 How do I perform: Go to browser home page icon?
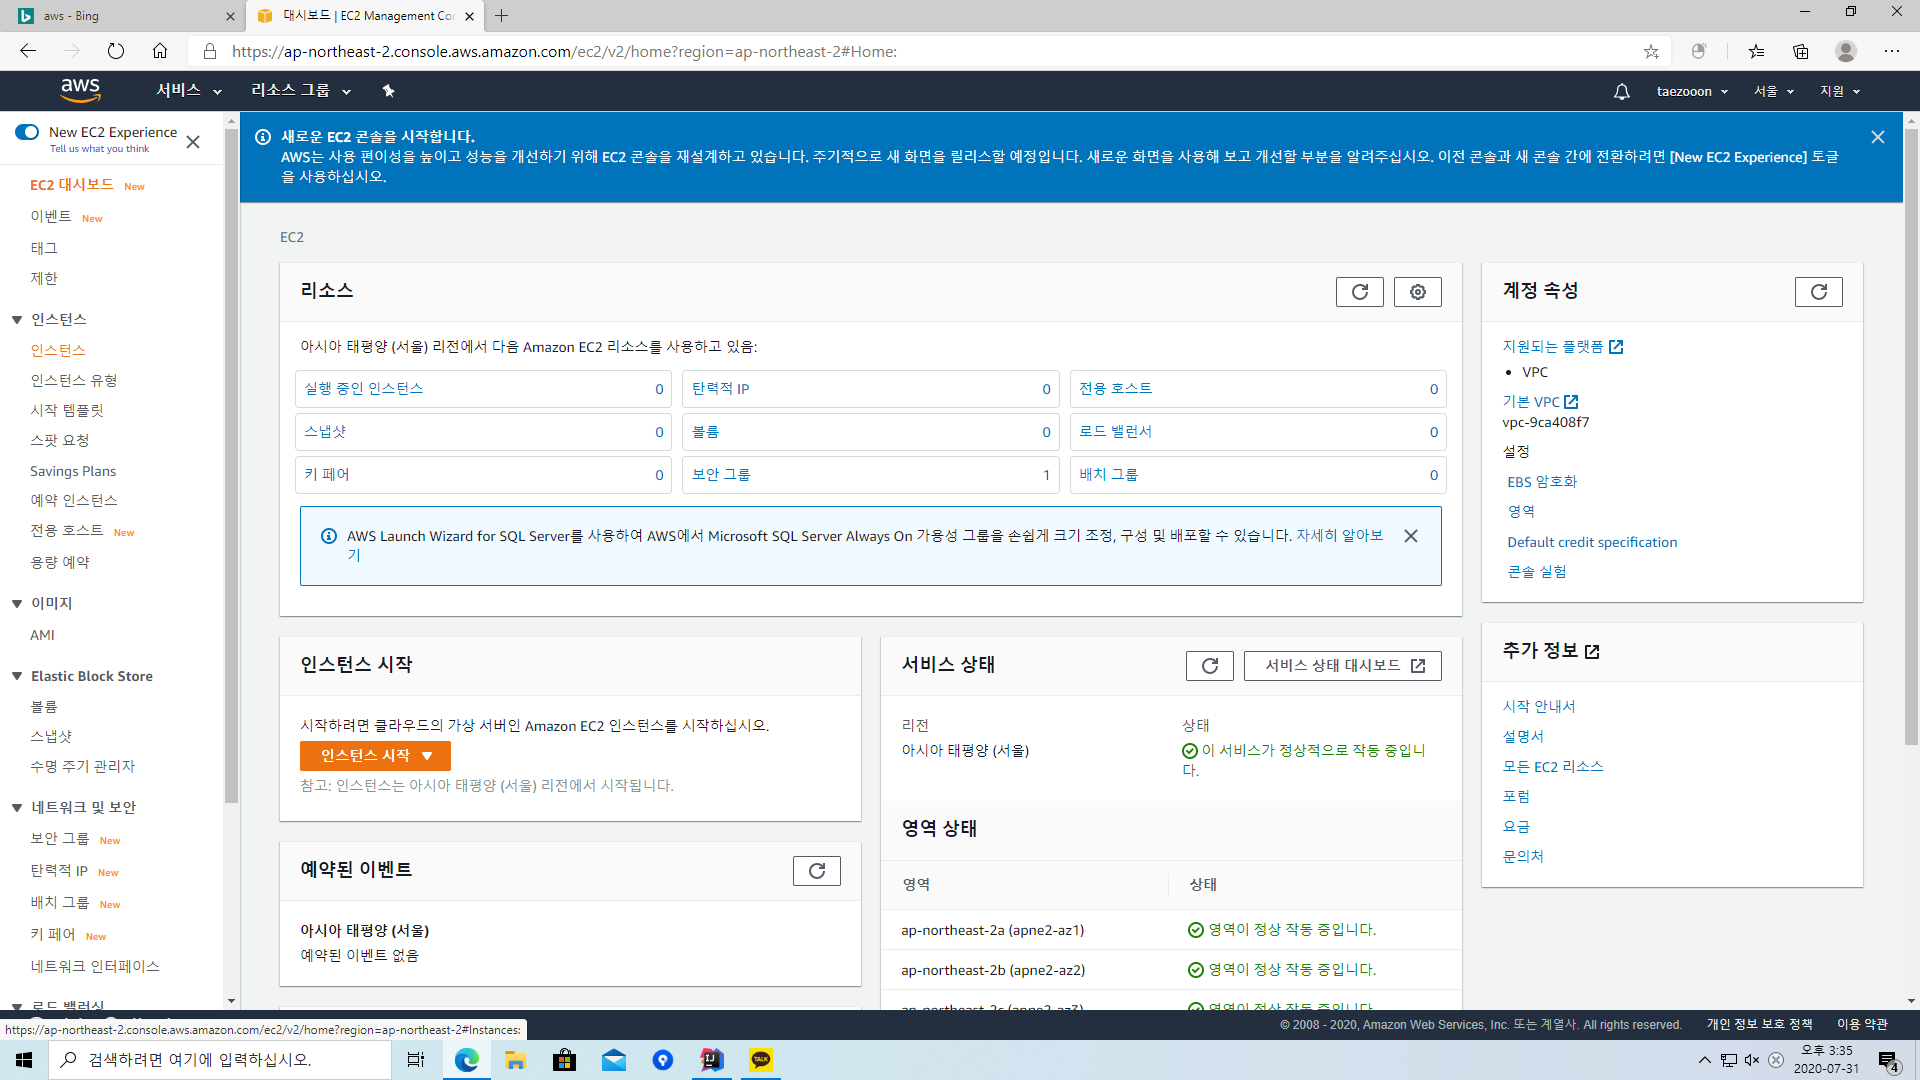160,51
